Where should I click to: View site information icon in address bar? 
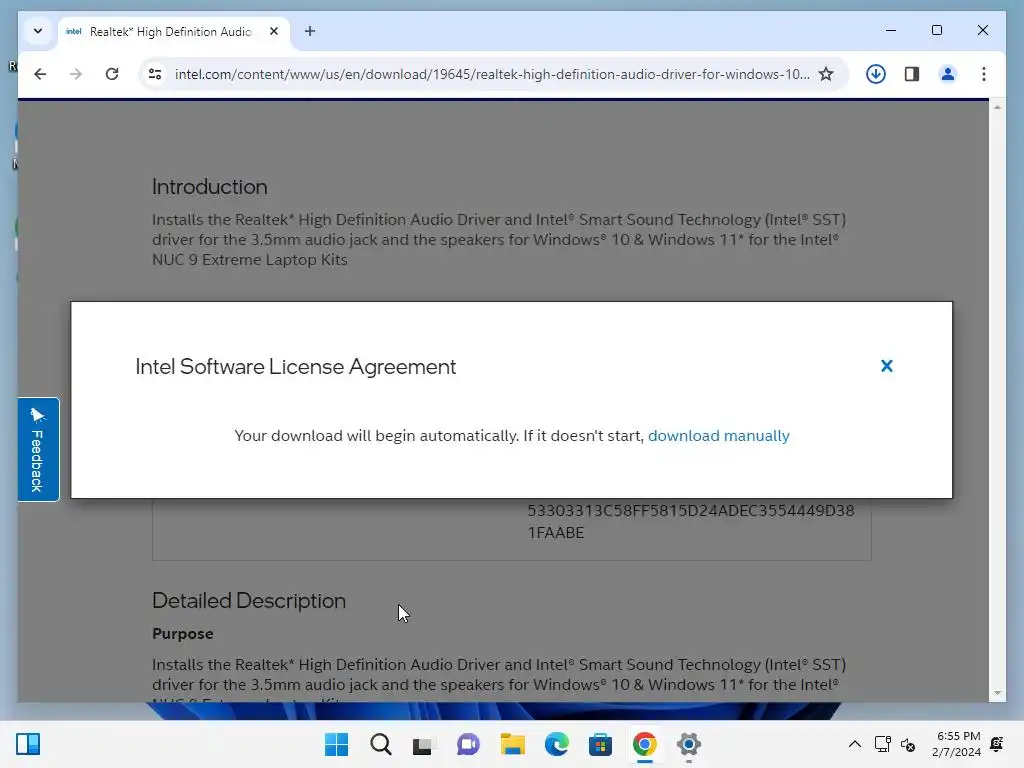155,74
